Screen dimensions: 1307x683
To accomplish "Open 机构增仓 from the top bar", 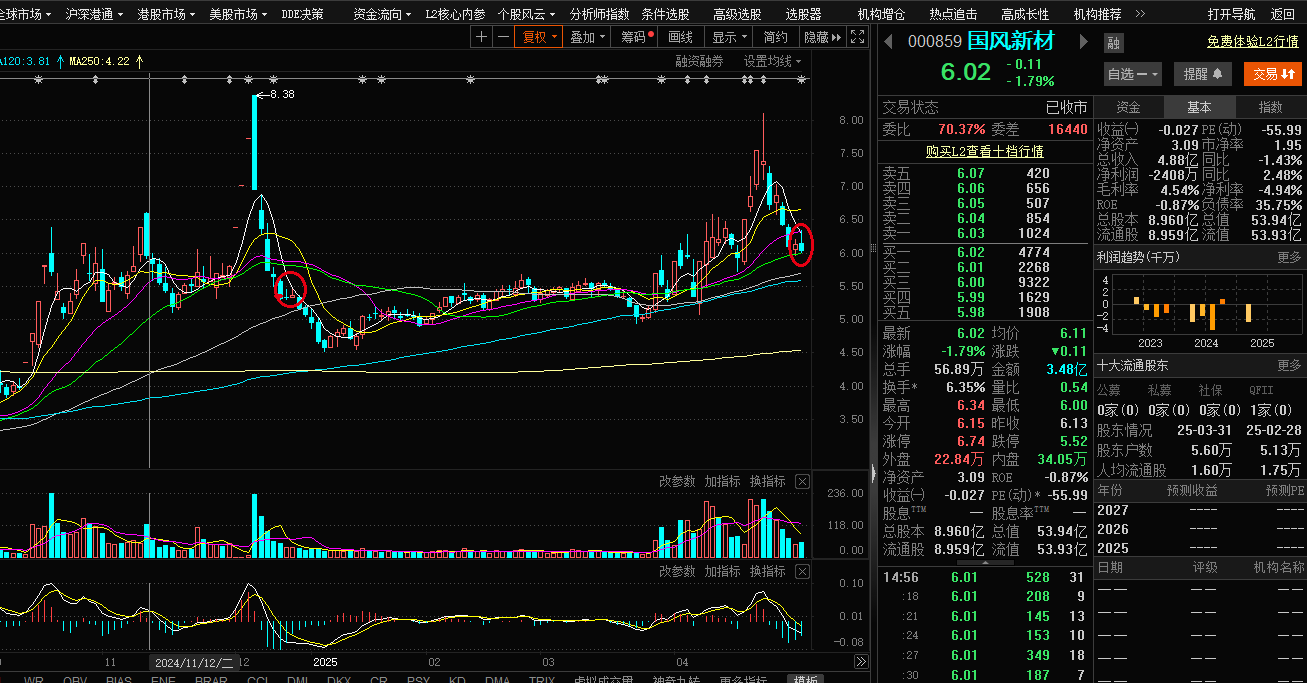I will 882,14.
